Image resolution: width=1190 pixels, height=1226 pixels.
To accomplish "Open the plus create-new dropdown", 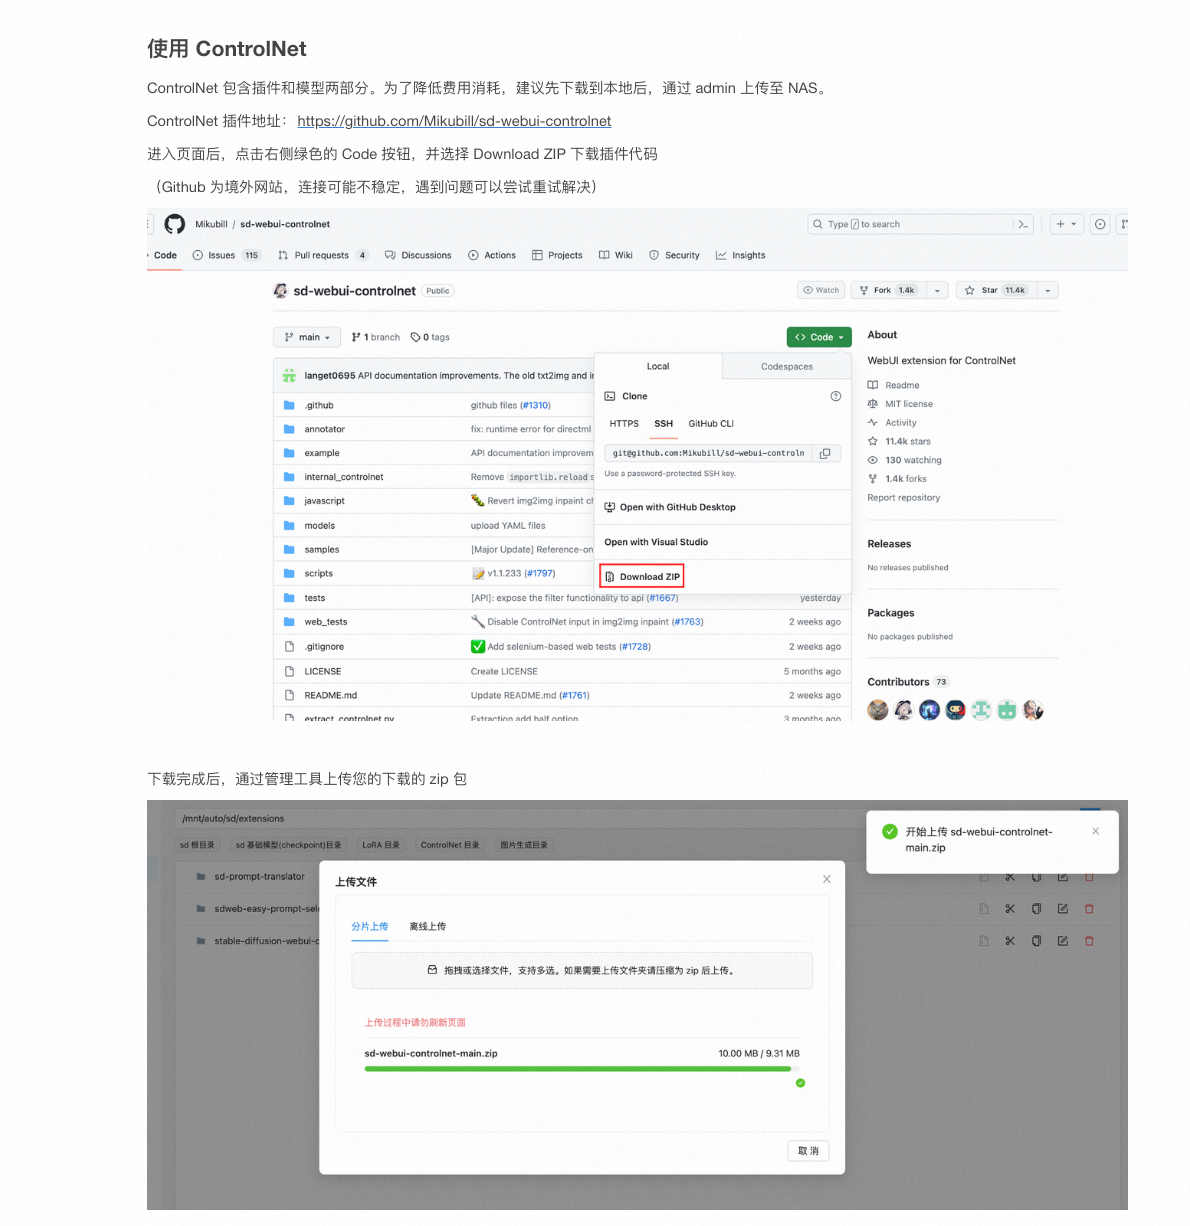I will (1066, 224).
